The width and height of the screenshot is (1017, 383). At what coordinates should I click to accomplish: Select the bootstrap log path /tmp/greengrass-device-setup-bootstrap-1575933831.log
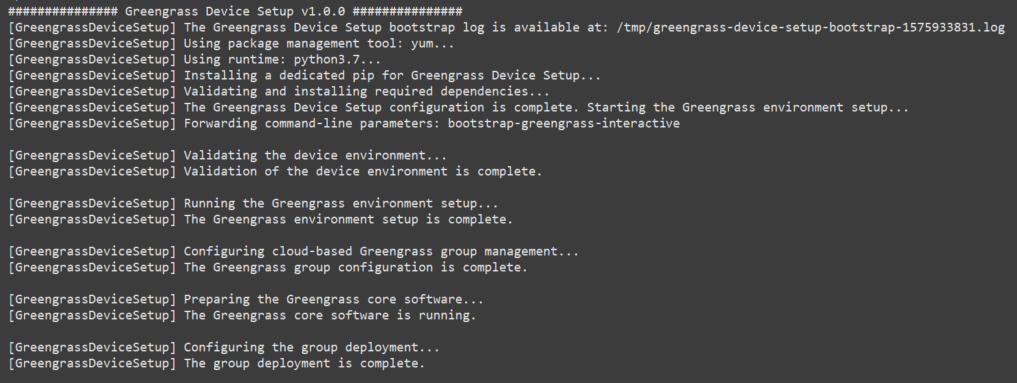(x=810, y=28)
